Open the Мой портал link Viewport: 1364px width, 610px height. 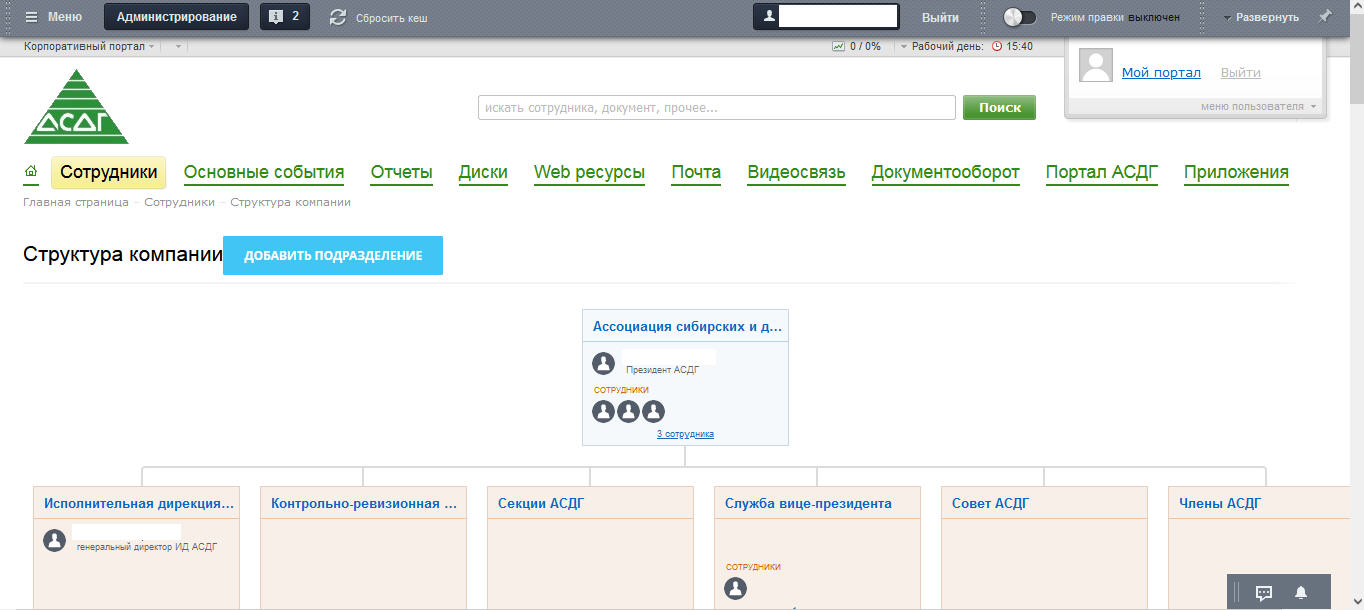[1161, 73]
